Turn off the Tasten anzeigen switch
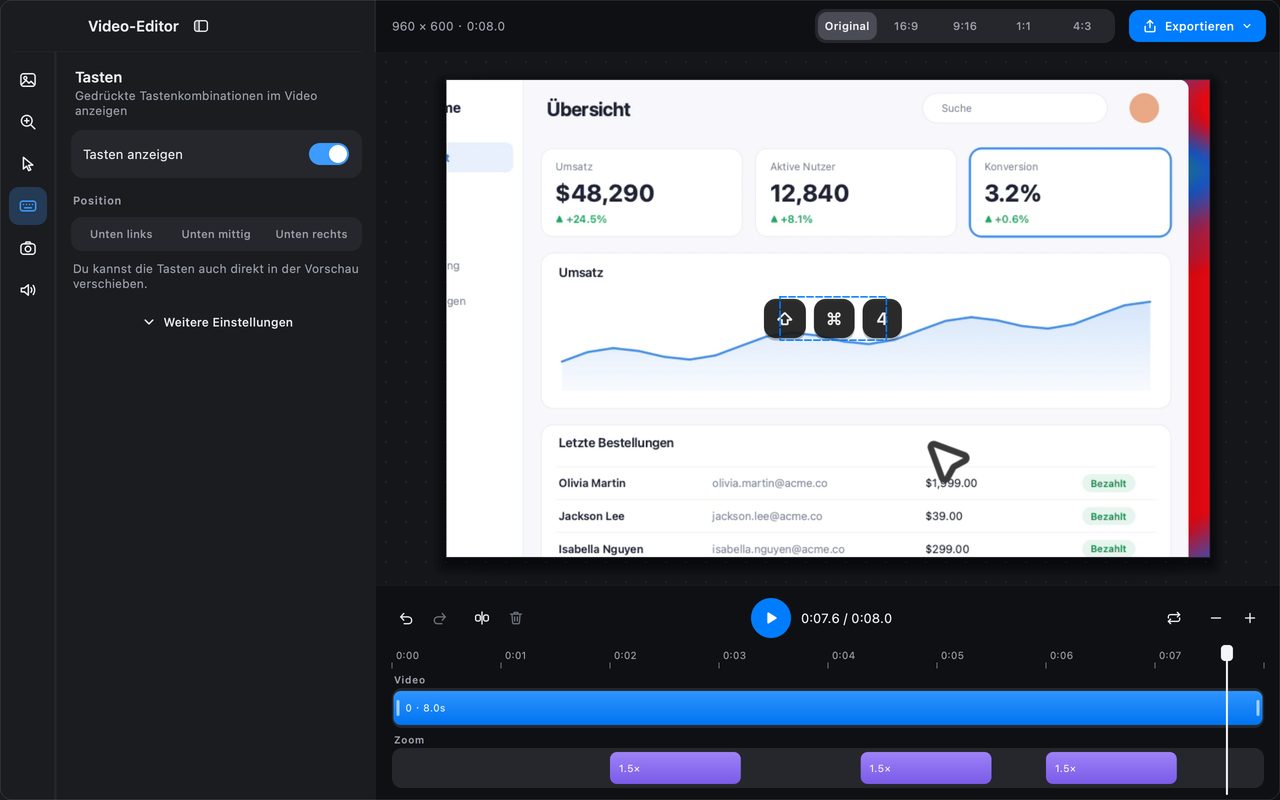The image size is (1280, 800). click(x=329, y=154)
